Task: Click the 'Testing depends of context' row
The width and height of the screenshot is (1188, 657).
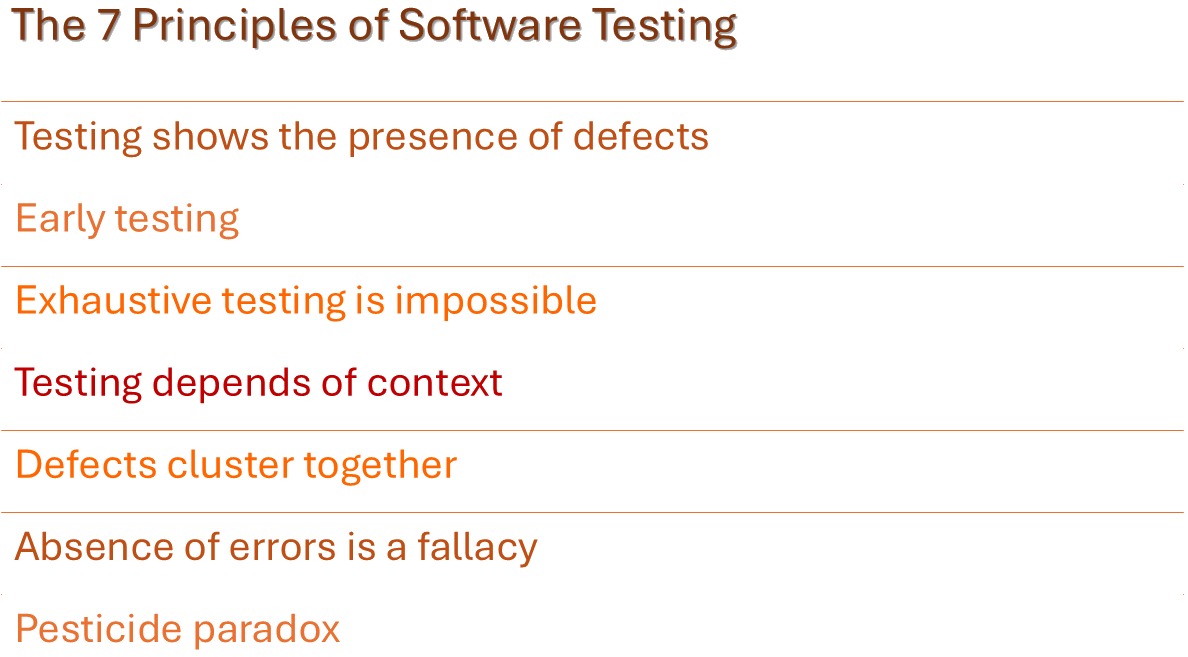Action: tap(258, 382)
